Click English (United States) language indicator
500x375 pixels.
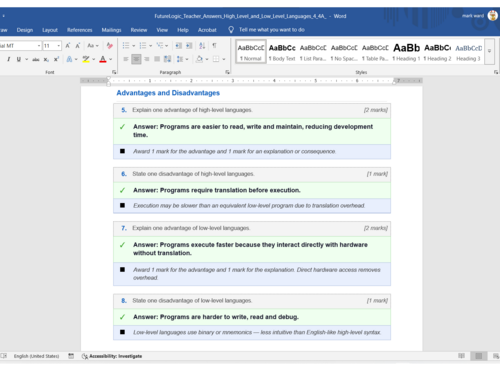[x=36, y=356]
